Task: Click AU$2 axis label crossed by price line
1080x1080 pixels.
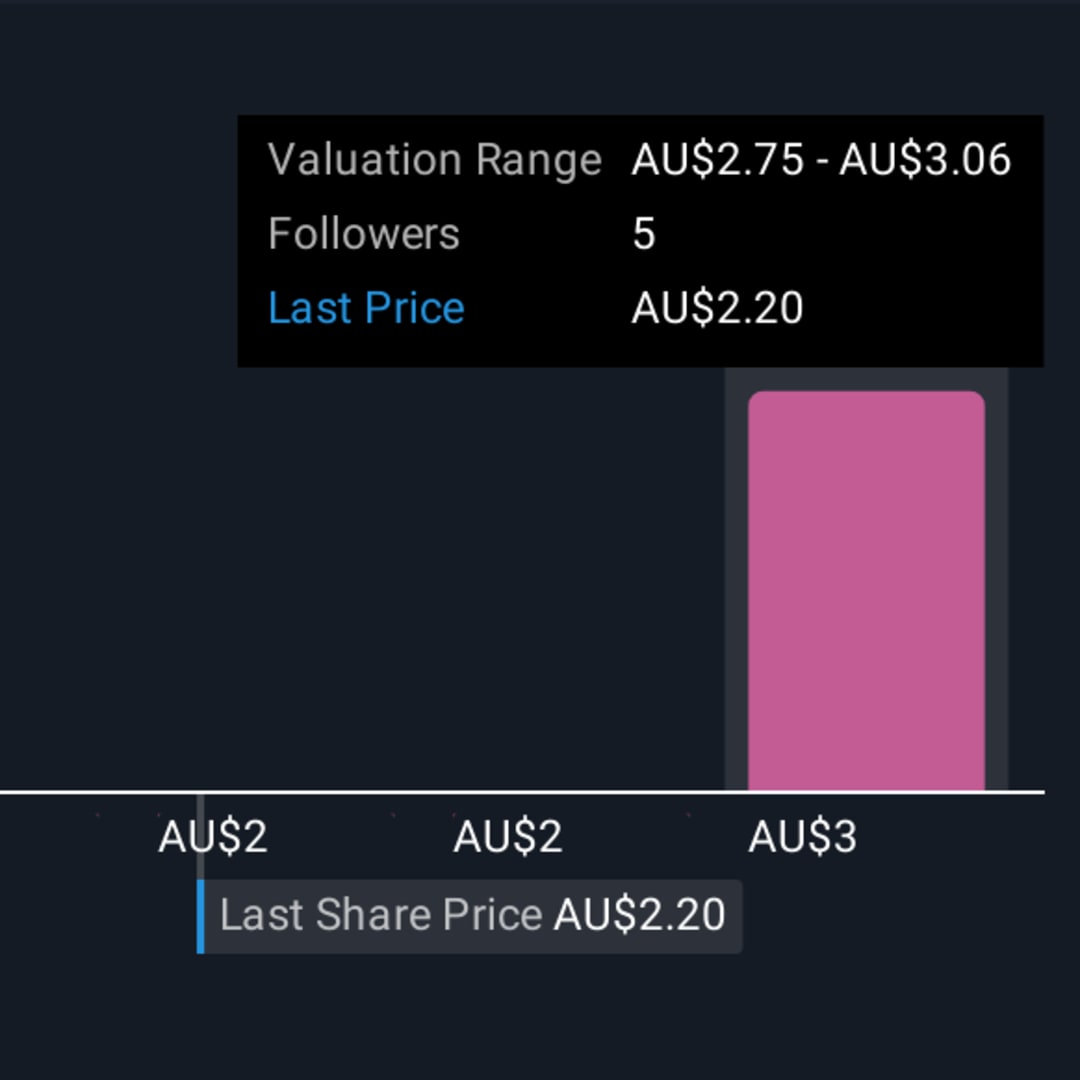Action: pyautogui.click(x=213, y=837)
